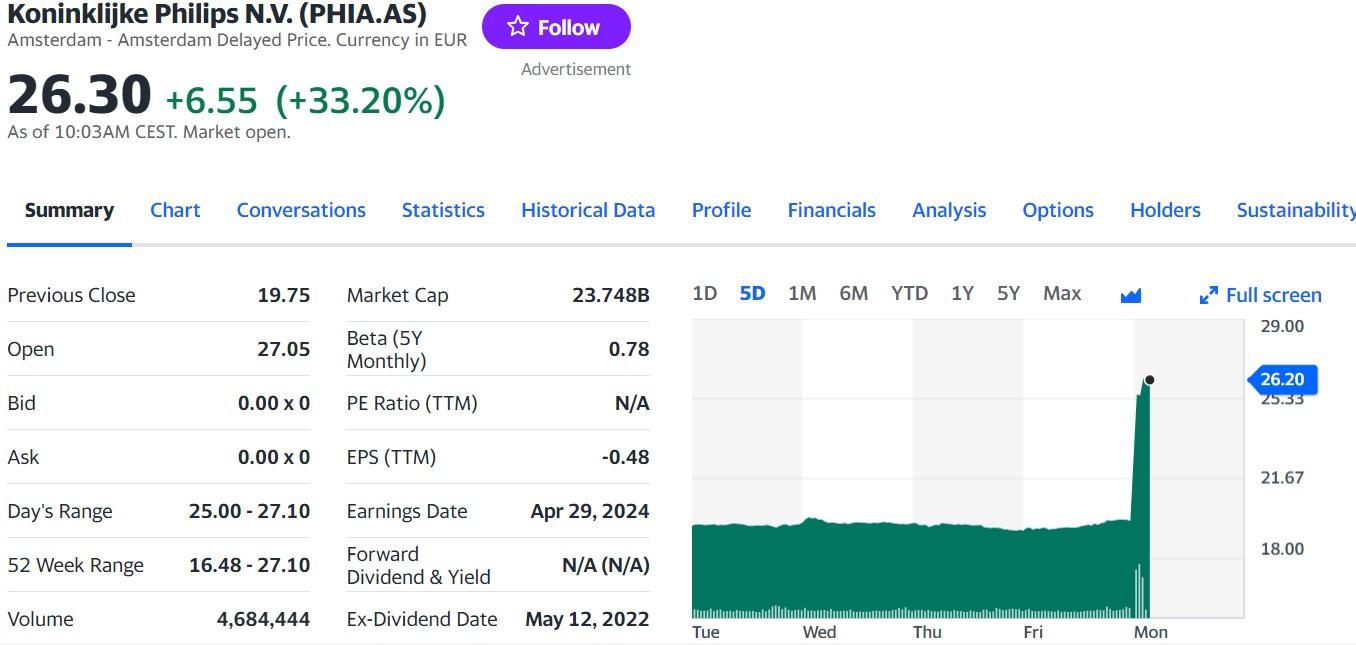Viewport: 1356px width, 645px height.
Task: Click the Open value 27.05
Action: tap(284, 349)
